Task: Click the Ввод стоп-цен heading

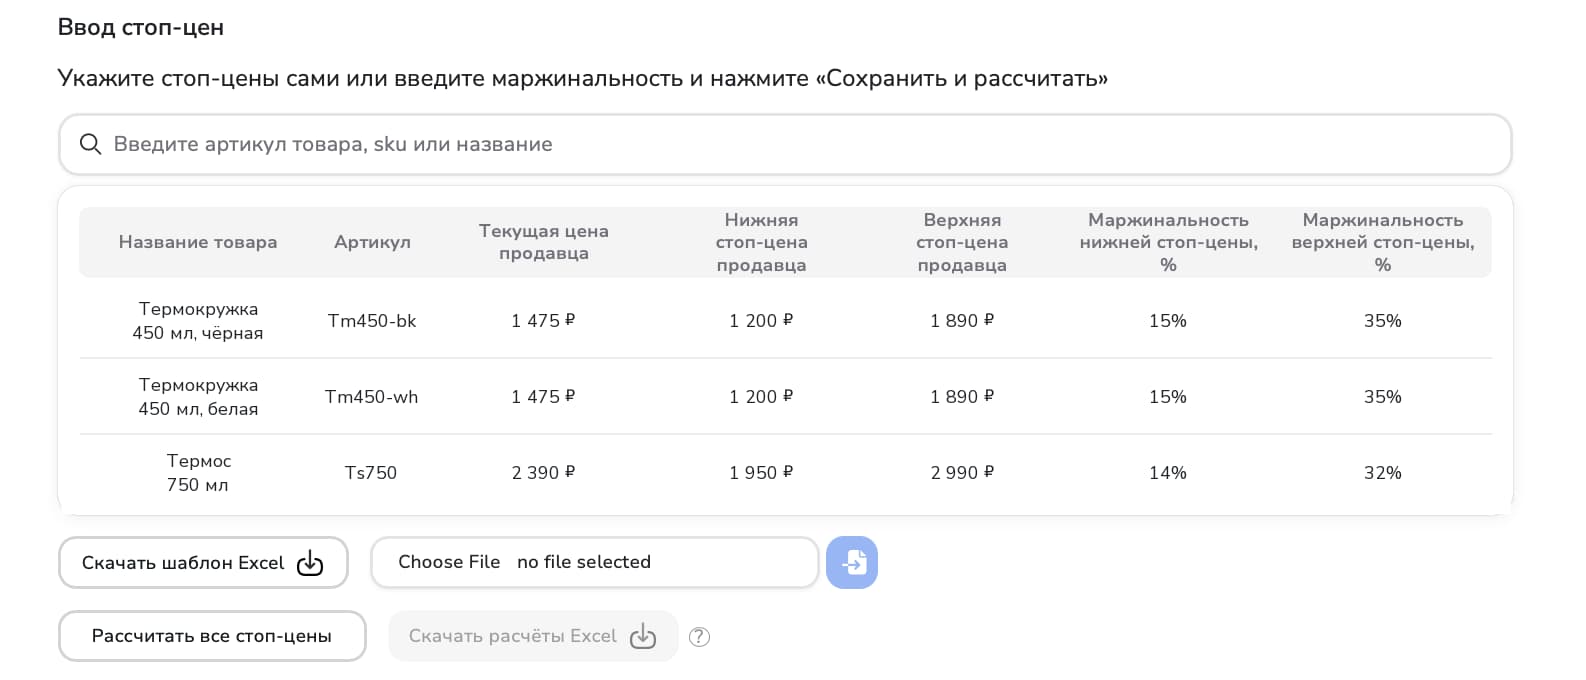Action: pos(141,28)
